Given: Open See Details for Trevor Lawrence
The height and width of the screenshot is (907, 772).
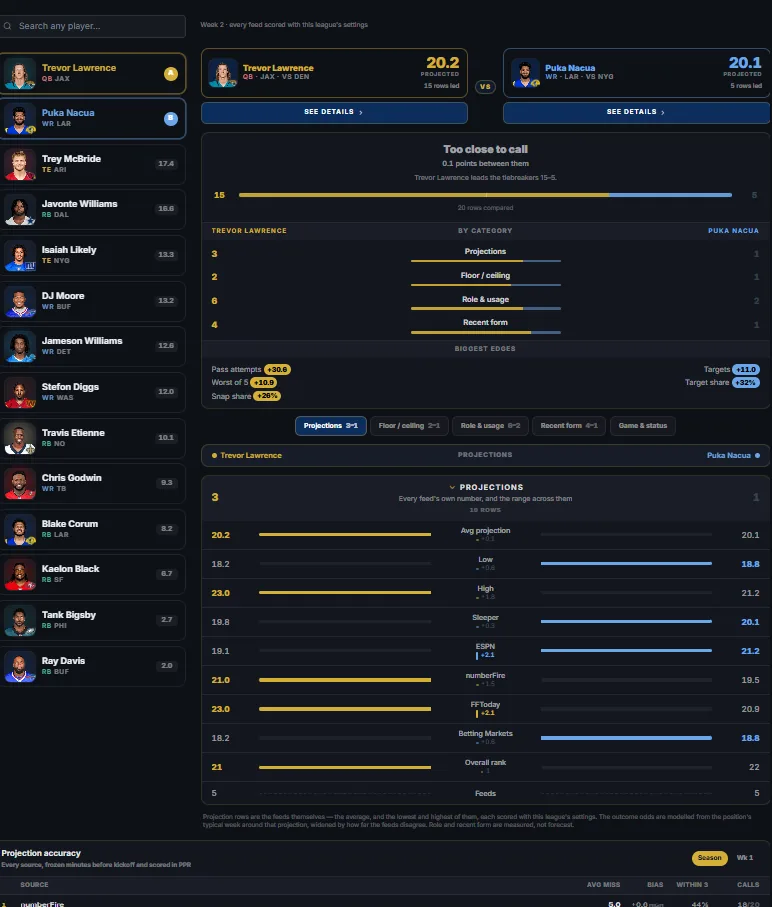Looking at the screenshot, I should [x=334, y=112].
